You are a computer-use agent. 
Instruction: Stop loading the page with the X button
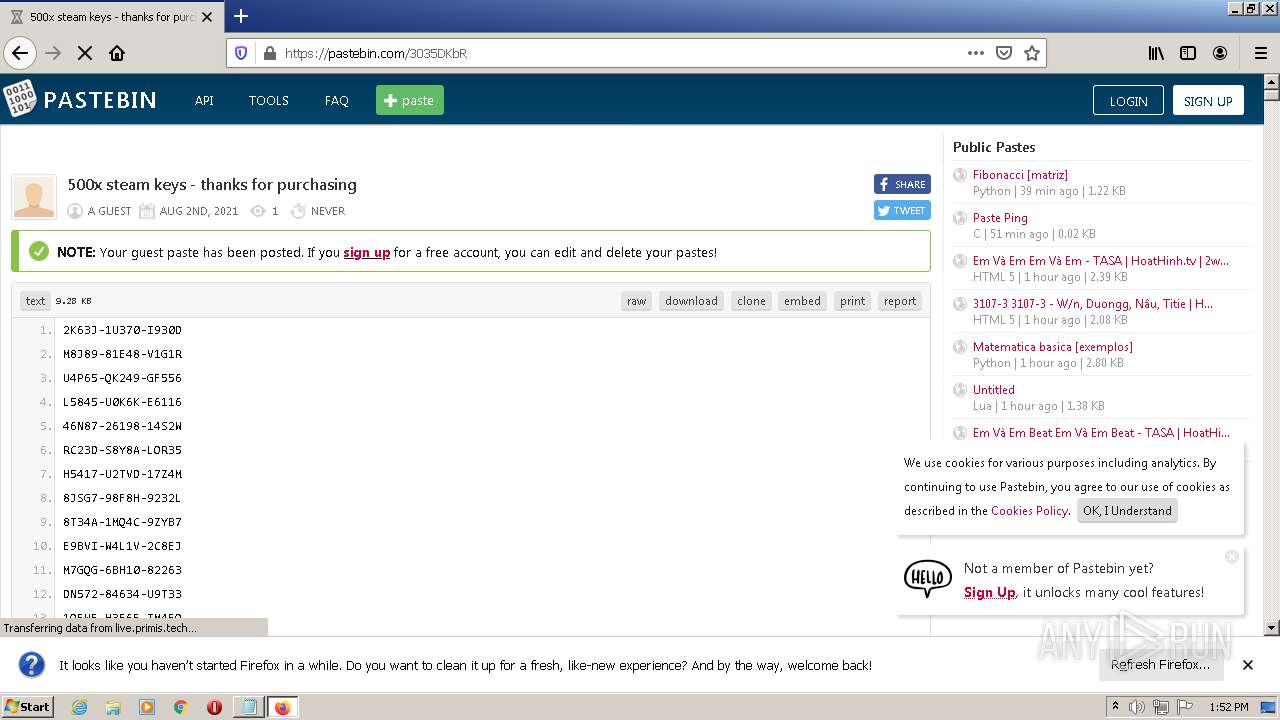pyautogui.click(x=85, y=53)
